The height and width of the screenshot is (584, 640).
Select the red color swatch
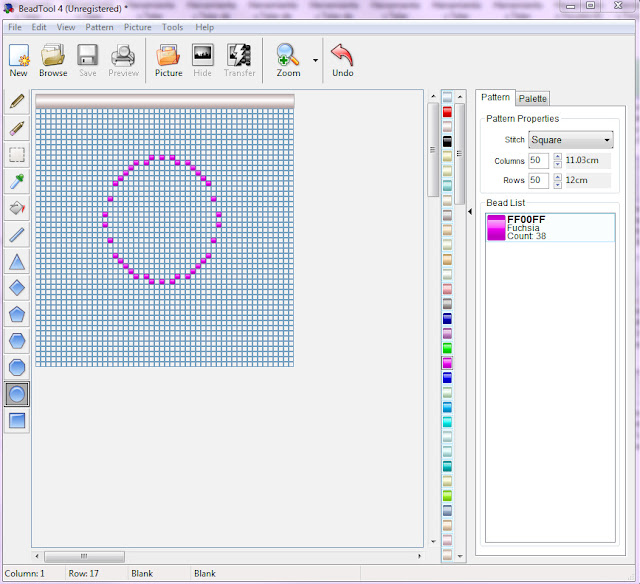[x=447, y=112]
